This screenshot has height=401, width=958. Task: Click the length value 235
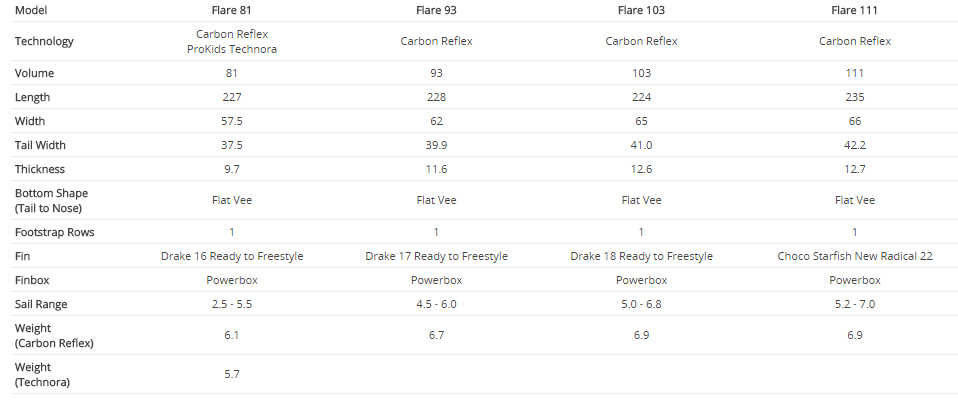pos(854,97)
